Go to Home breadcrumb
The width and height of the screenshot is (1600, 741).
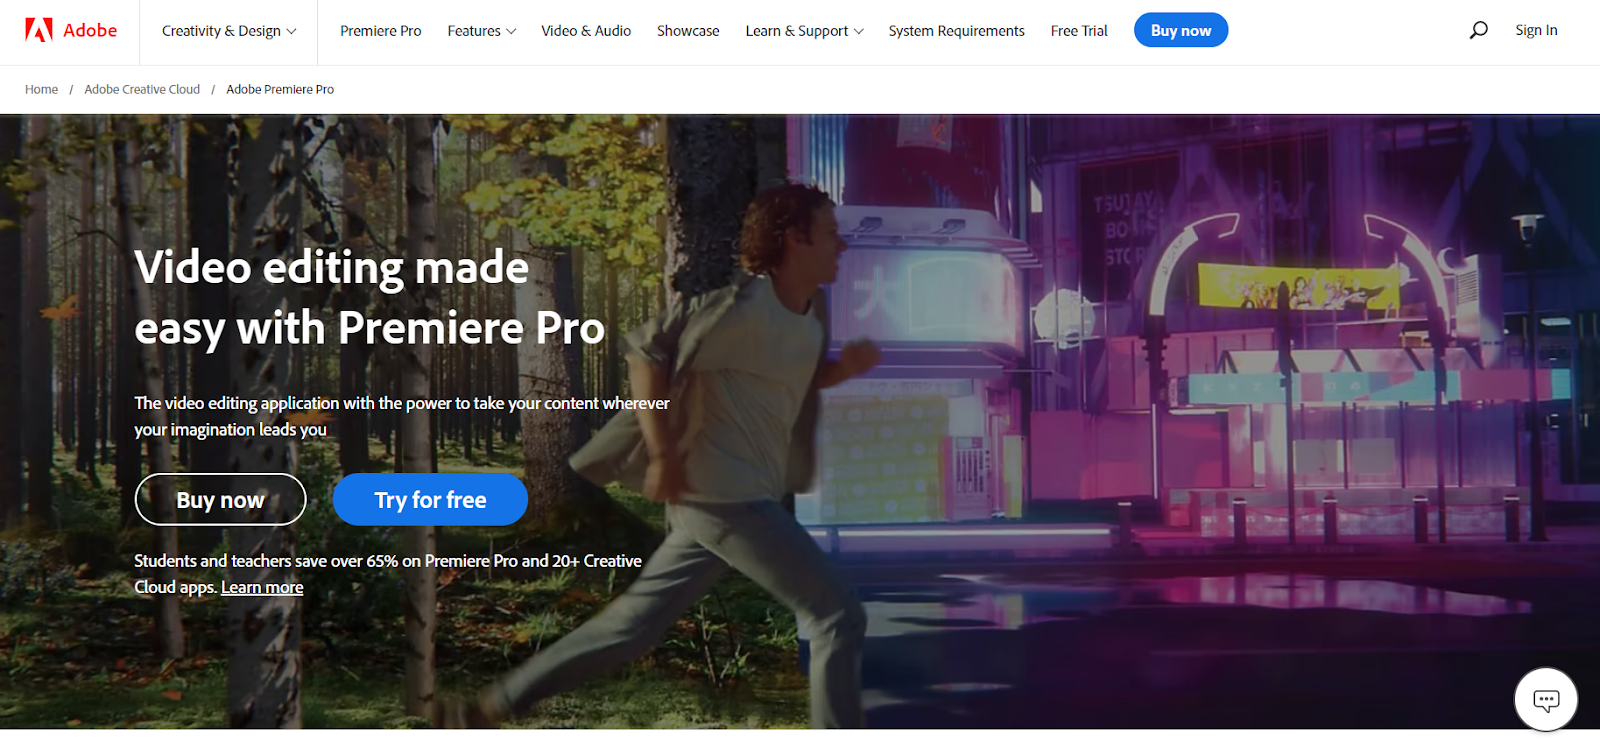[41, 89]
